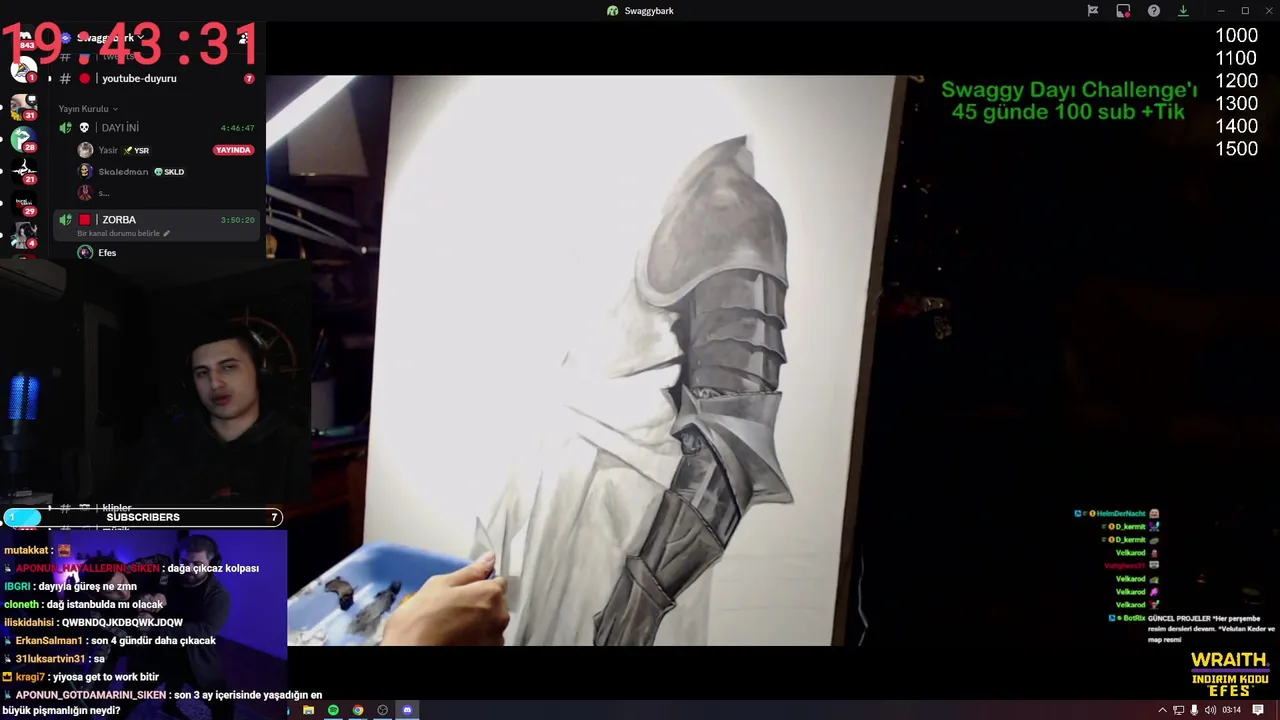Open server icon with badge 1
Image resolution: width=1280 pixels, height=720 pixels.
pyautogui.click(x=23, y=70)
